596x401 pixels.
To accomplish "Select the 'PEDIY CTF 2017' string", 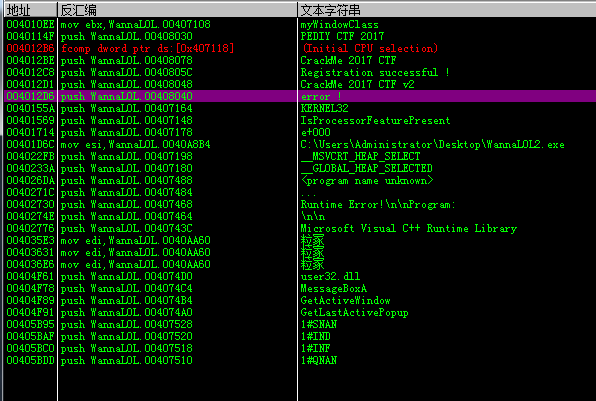I will pyautogui.click(x=342, y=36).
